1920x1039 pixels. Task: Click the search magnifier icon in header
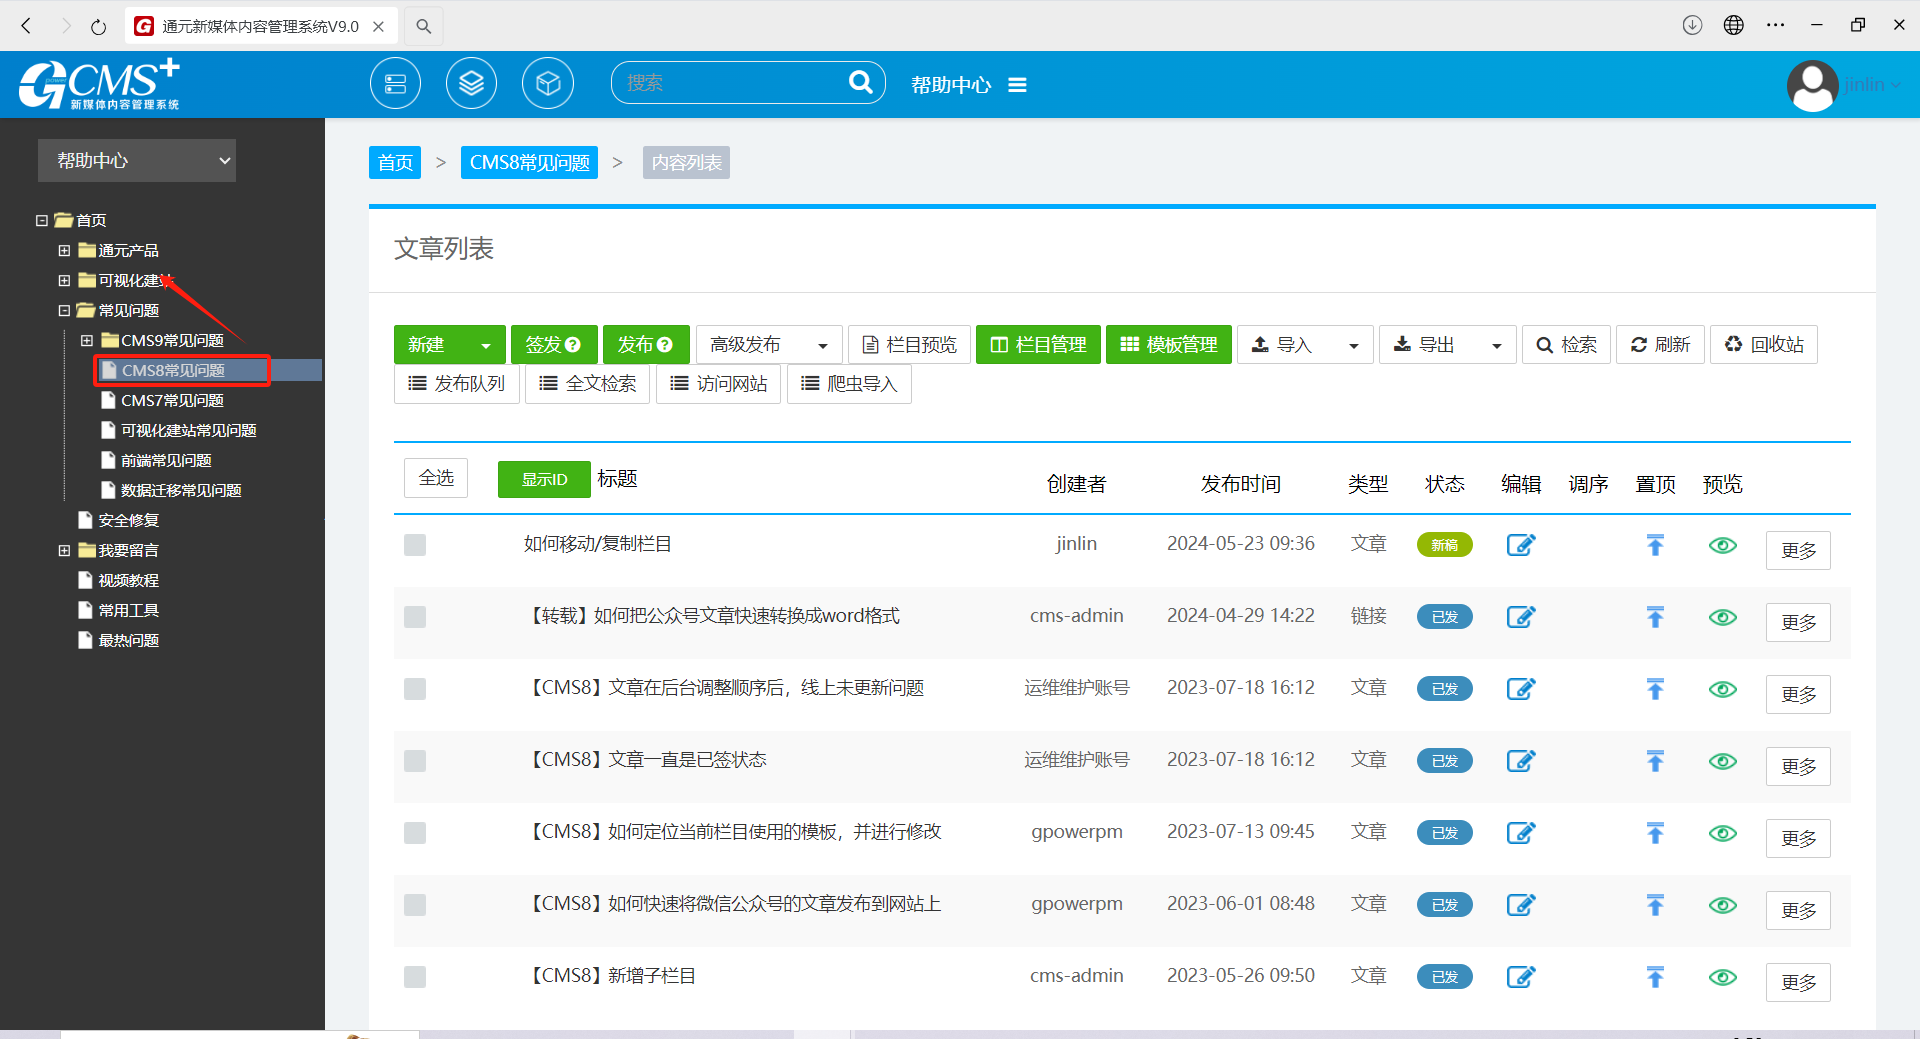point(859,83)
